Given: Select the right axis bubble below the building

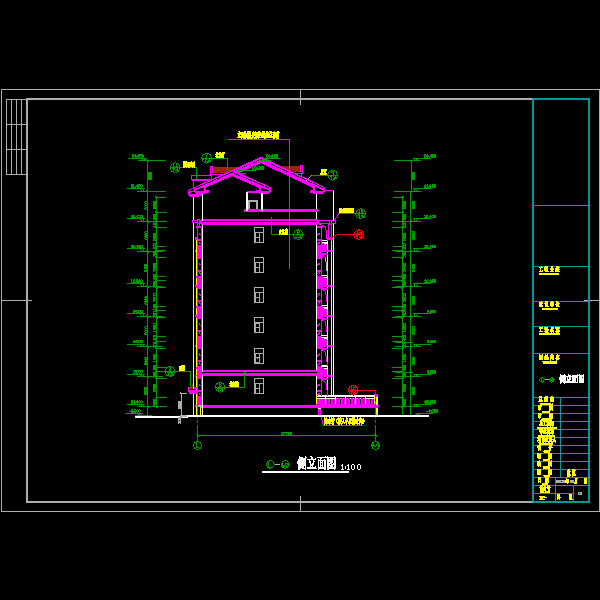Looking at the screenshot, I should (375, 445).
